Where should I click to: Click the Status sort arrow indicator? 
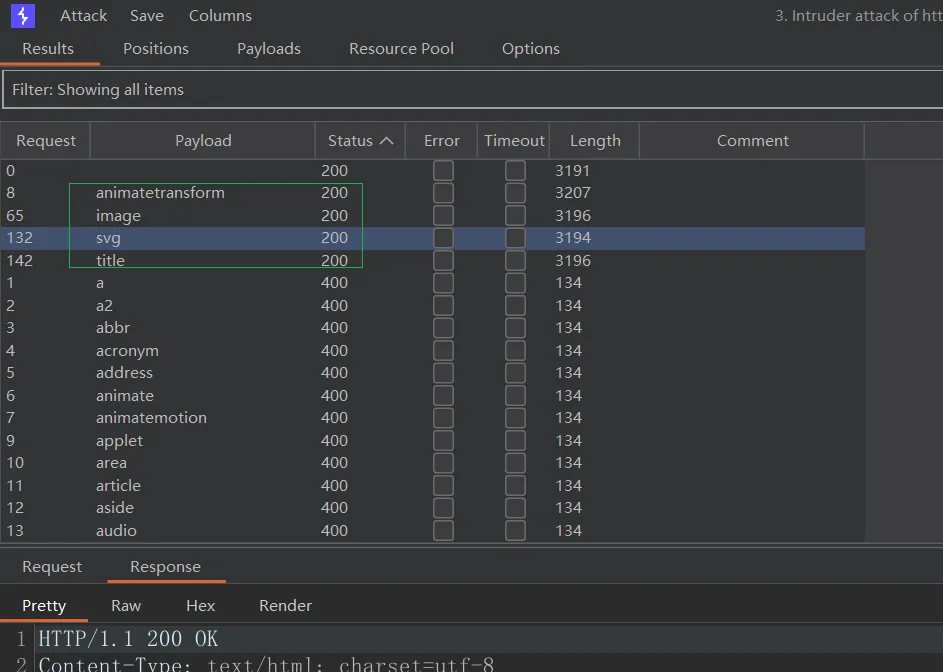click(387, 141)
